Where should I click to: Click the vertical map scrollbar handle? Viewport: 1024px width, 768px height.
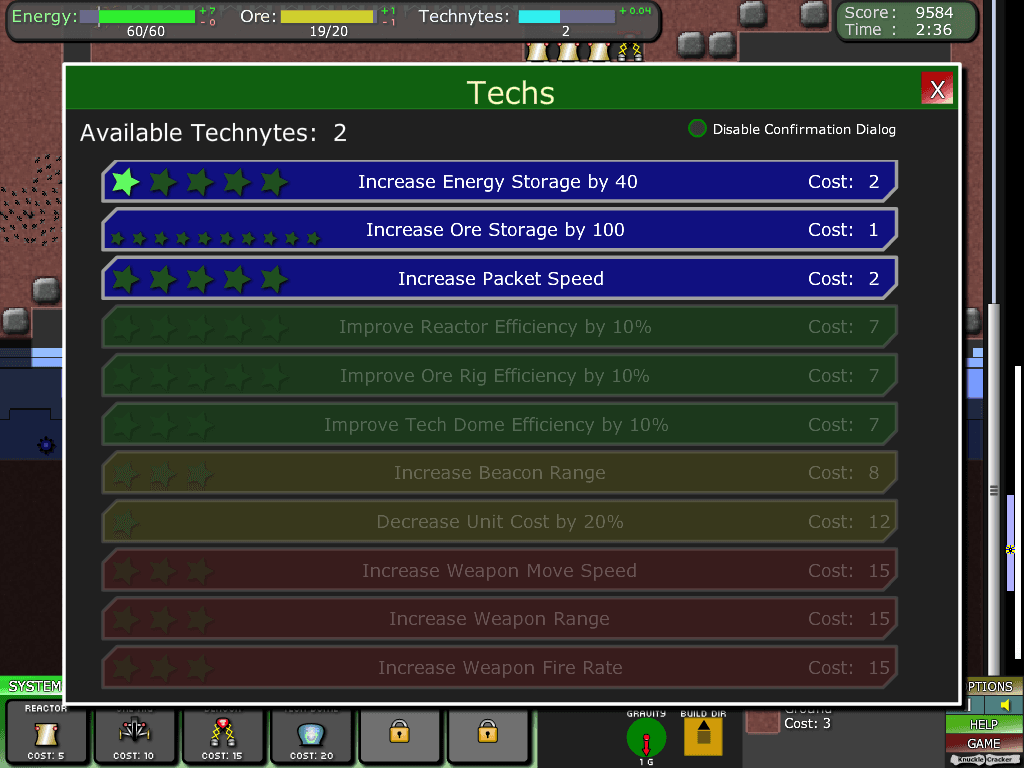click(993, 490)
